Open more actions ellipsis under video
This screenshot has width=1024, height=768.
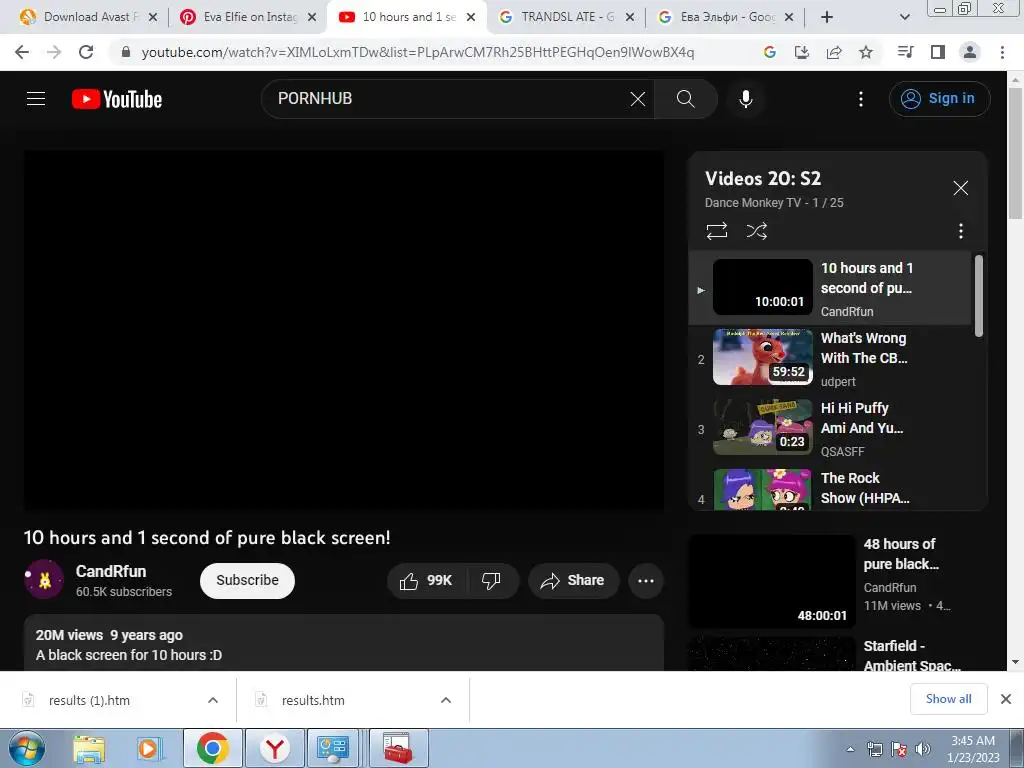pyautogui.click(x=646, y=581)
